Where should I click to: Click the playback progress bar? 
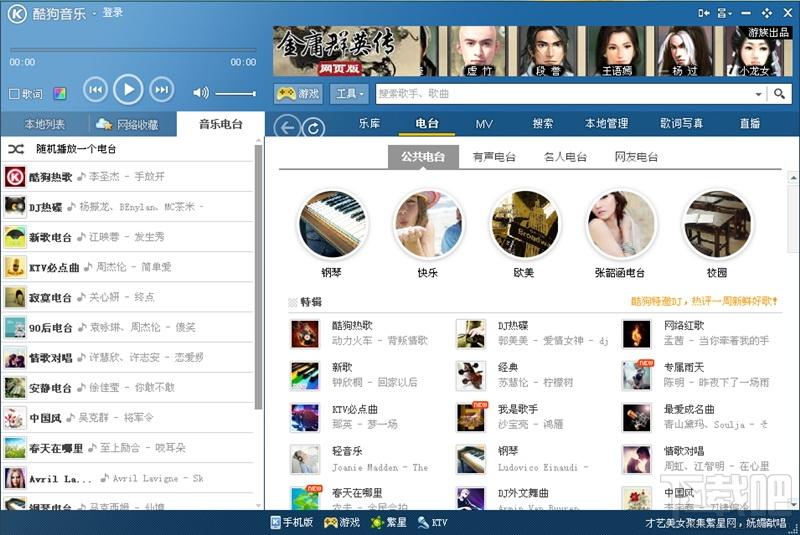point(133,50)
